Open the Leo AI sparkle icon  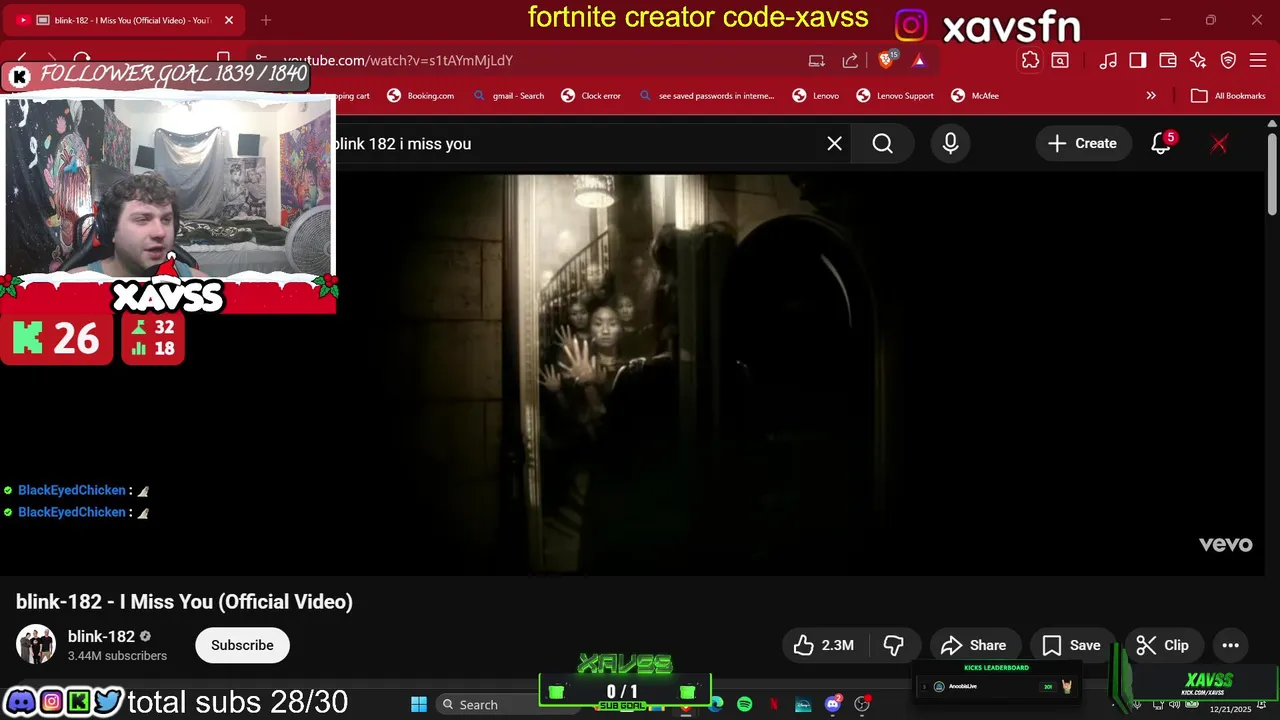[x=1198, y=60]
